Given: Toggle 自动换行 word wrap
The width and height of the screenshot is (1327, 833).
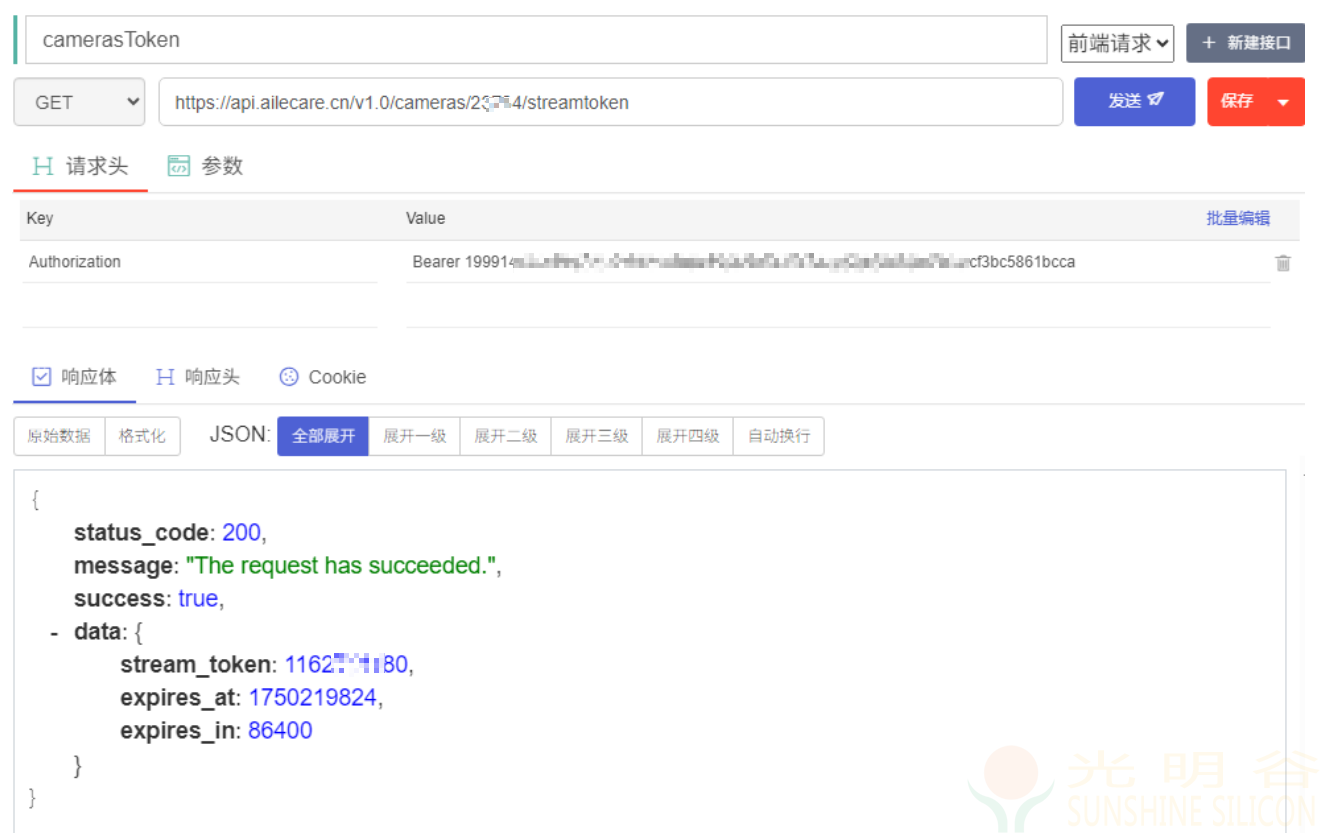Looking at the screenshot, I should pyautogui.click(x=779, y=436).
